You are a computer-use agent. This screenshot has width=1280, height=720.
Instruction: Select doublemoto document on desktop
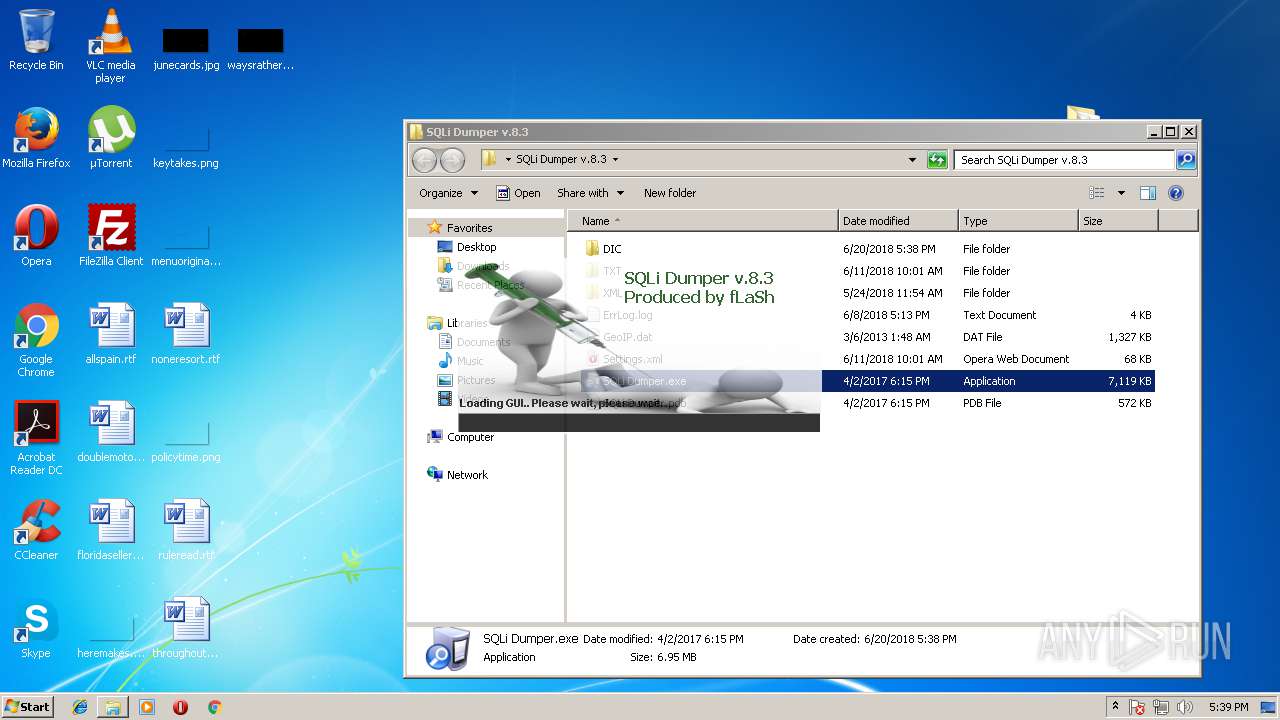(110, 432)
